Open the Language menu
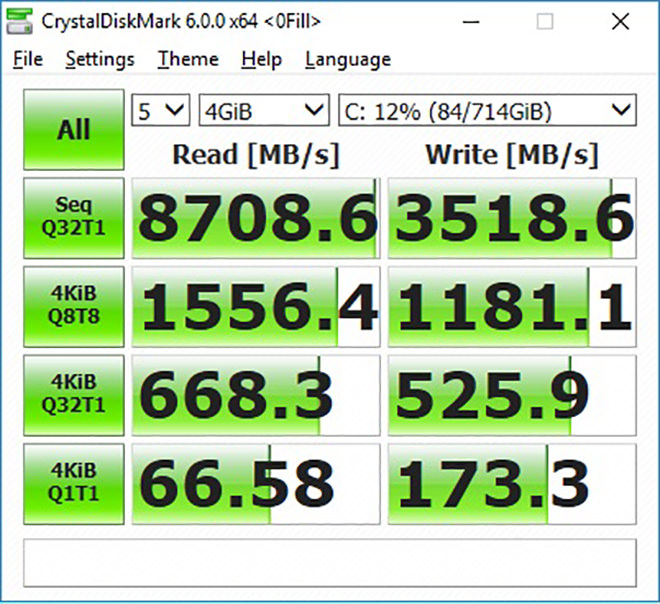Screen dimensions: 660x604 pos(348,59)
